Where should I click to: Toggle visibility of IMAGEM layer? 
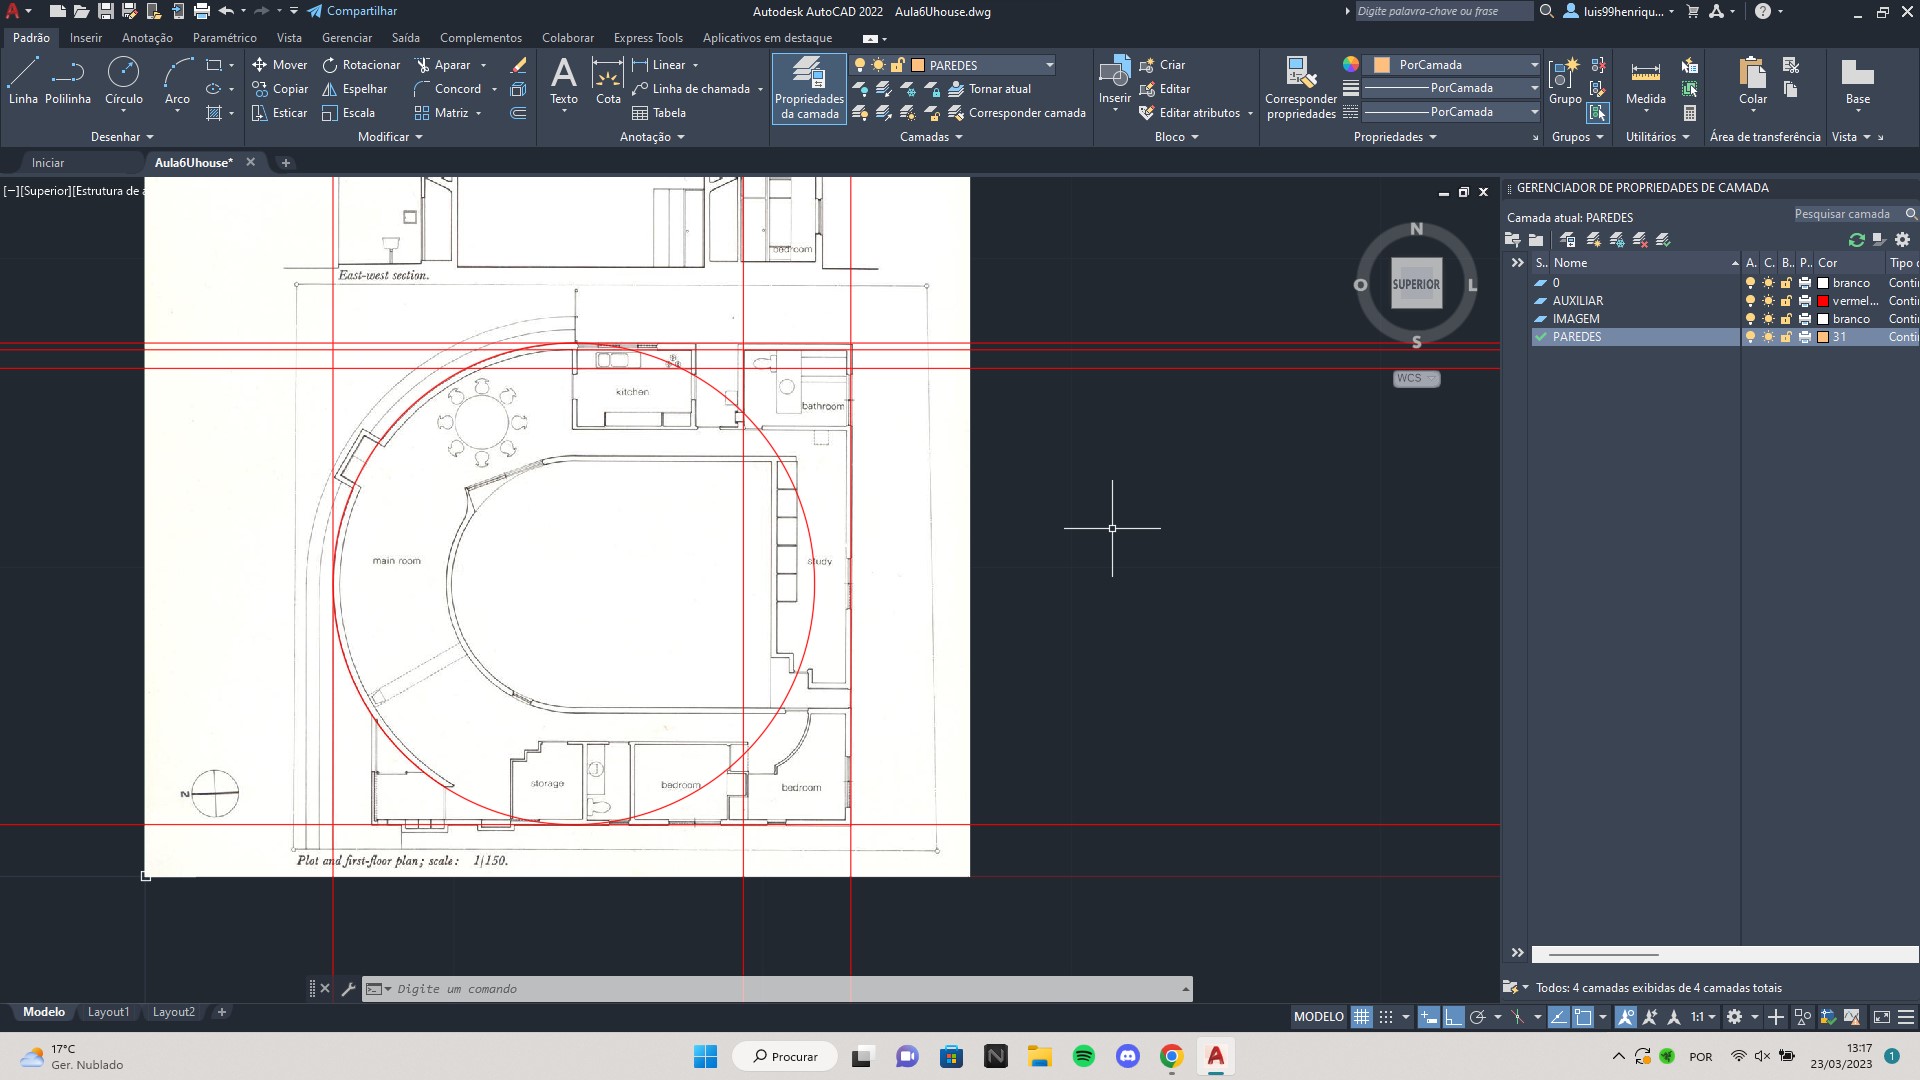(1749, 318)
